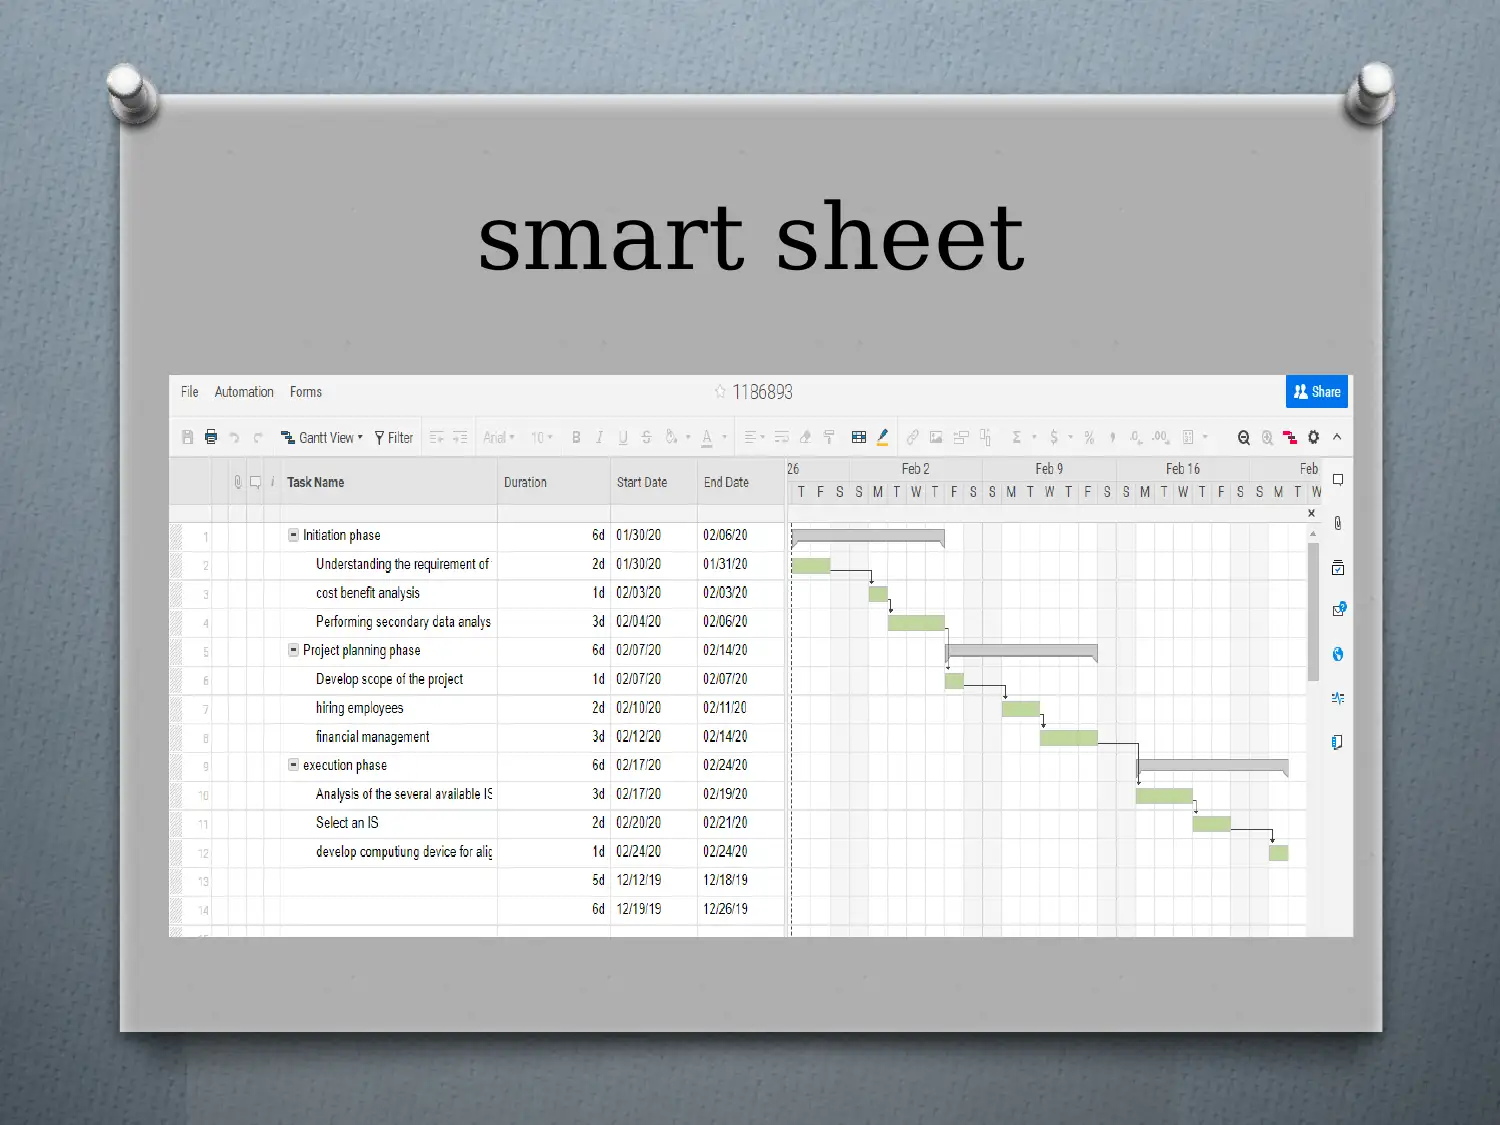
Task: Toggle Bold formatting
Action: point(576,437)
